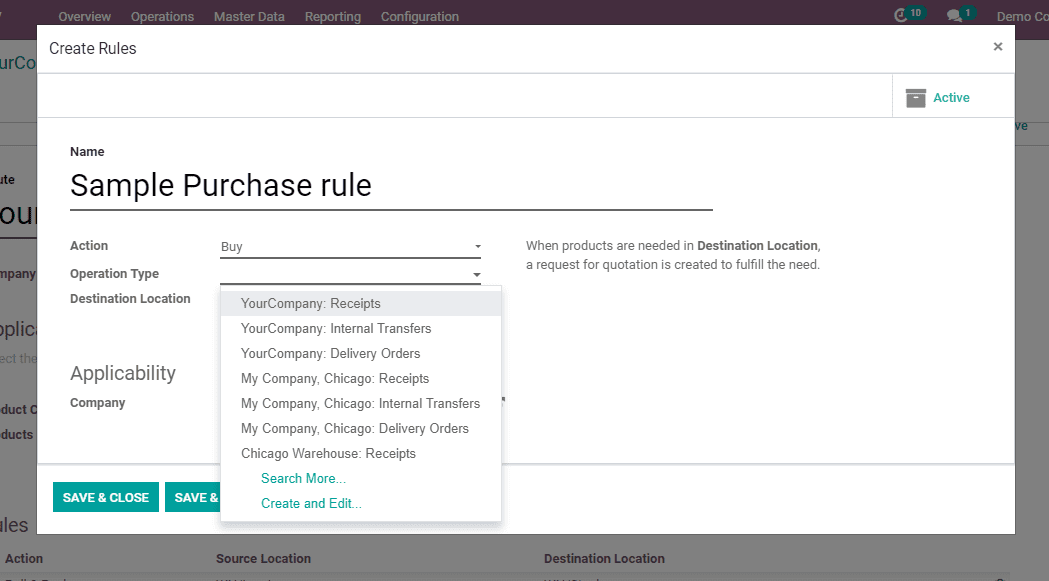Pick Chicago Warehouse: Receipts option
1049x581 pixels.
coord(361,453)
